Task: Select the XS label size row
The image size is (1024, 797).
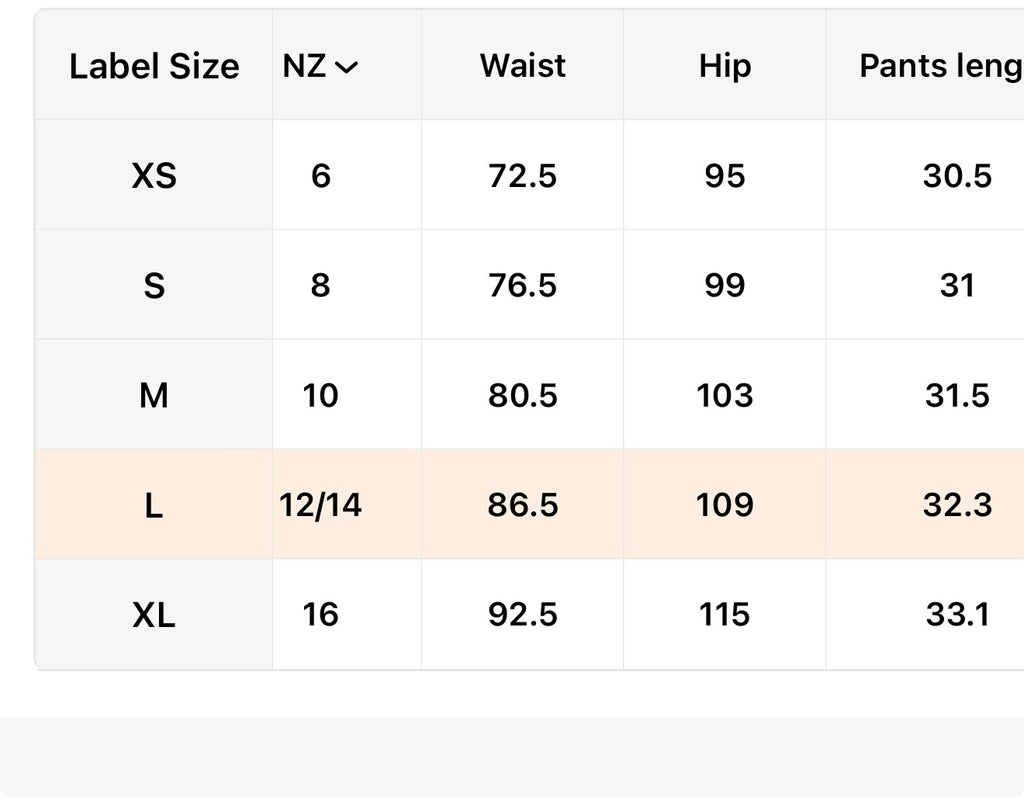Action: click(x=154, y=176)
